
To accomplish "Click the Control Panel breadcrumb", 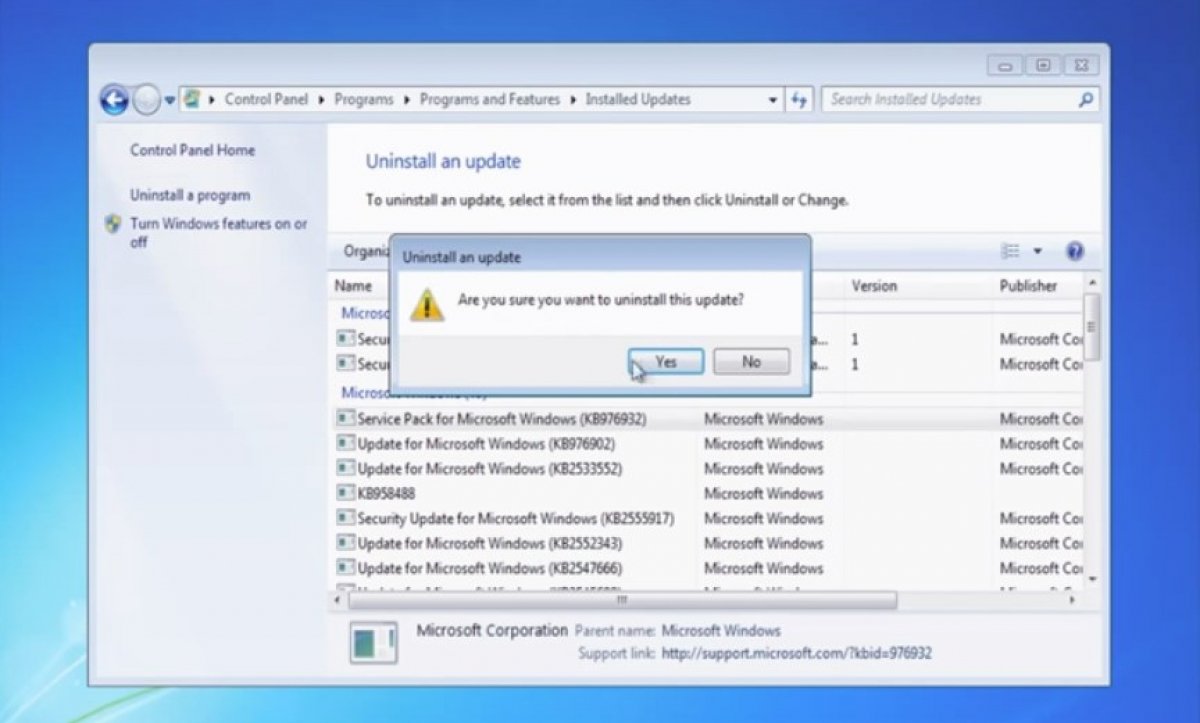I will pyautogui.click(x=267, y=99).
